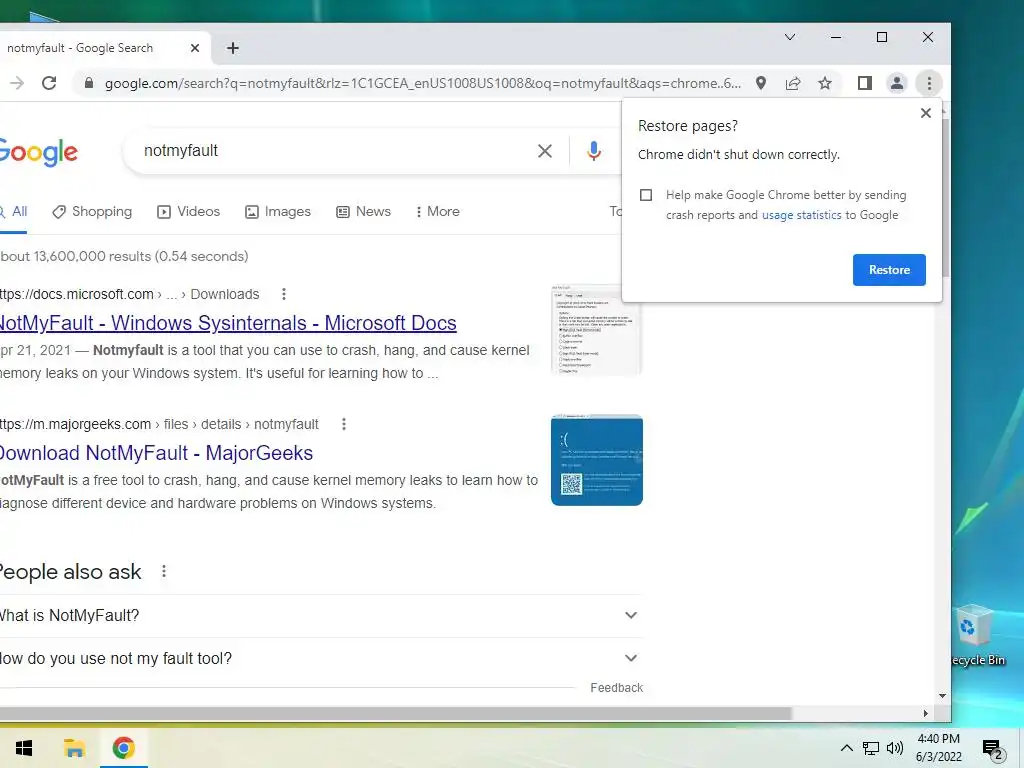Start voice search with the microphone icon

[x=594, y=151]
